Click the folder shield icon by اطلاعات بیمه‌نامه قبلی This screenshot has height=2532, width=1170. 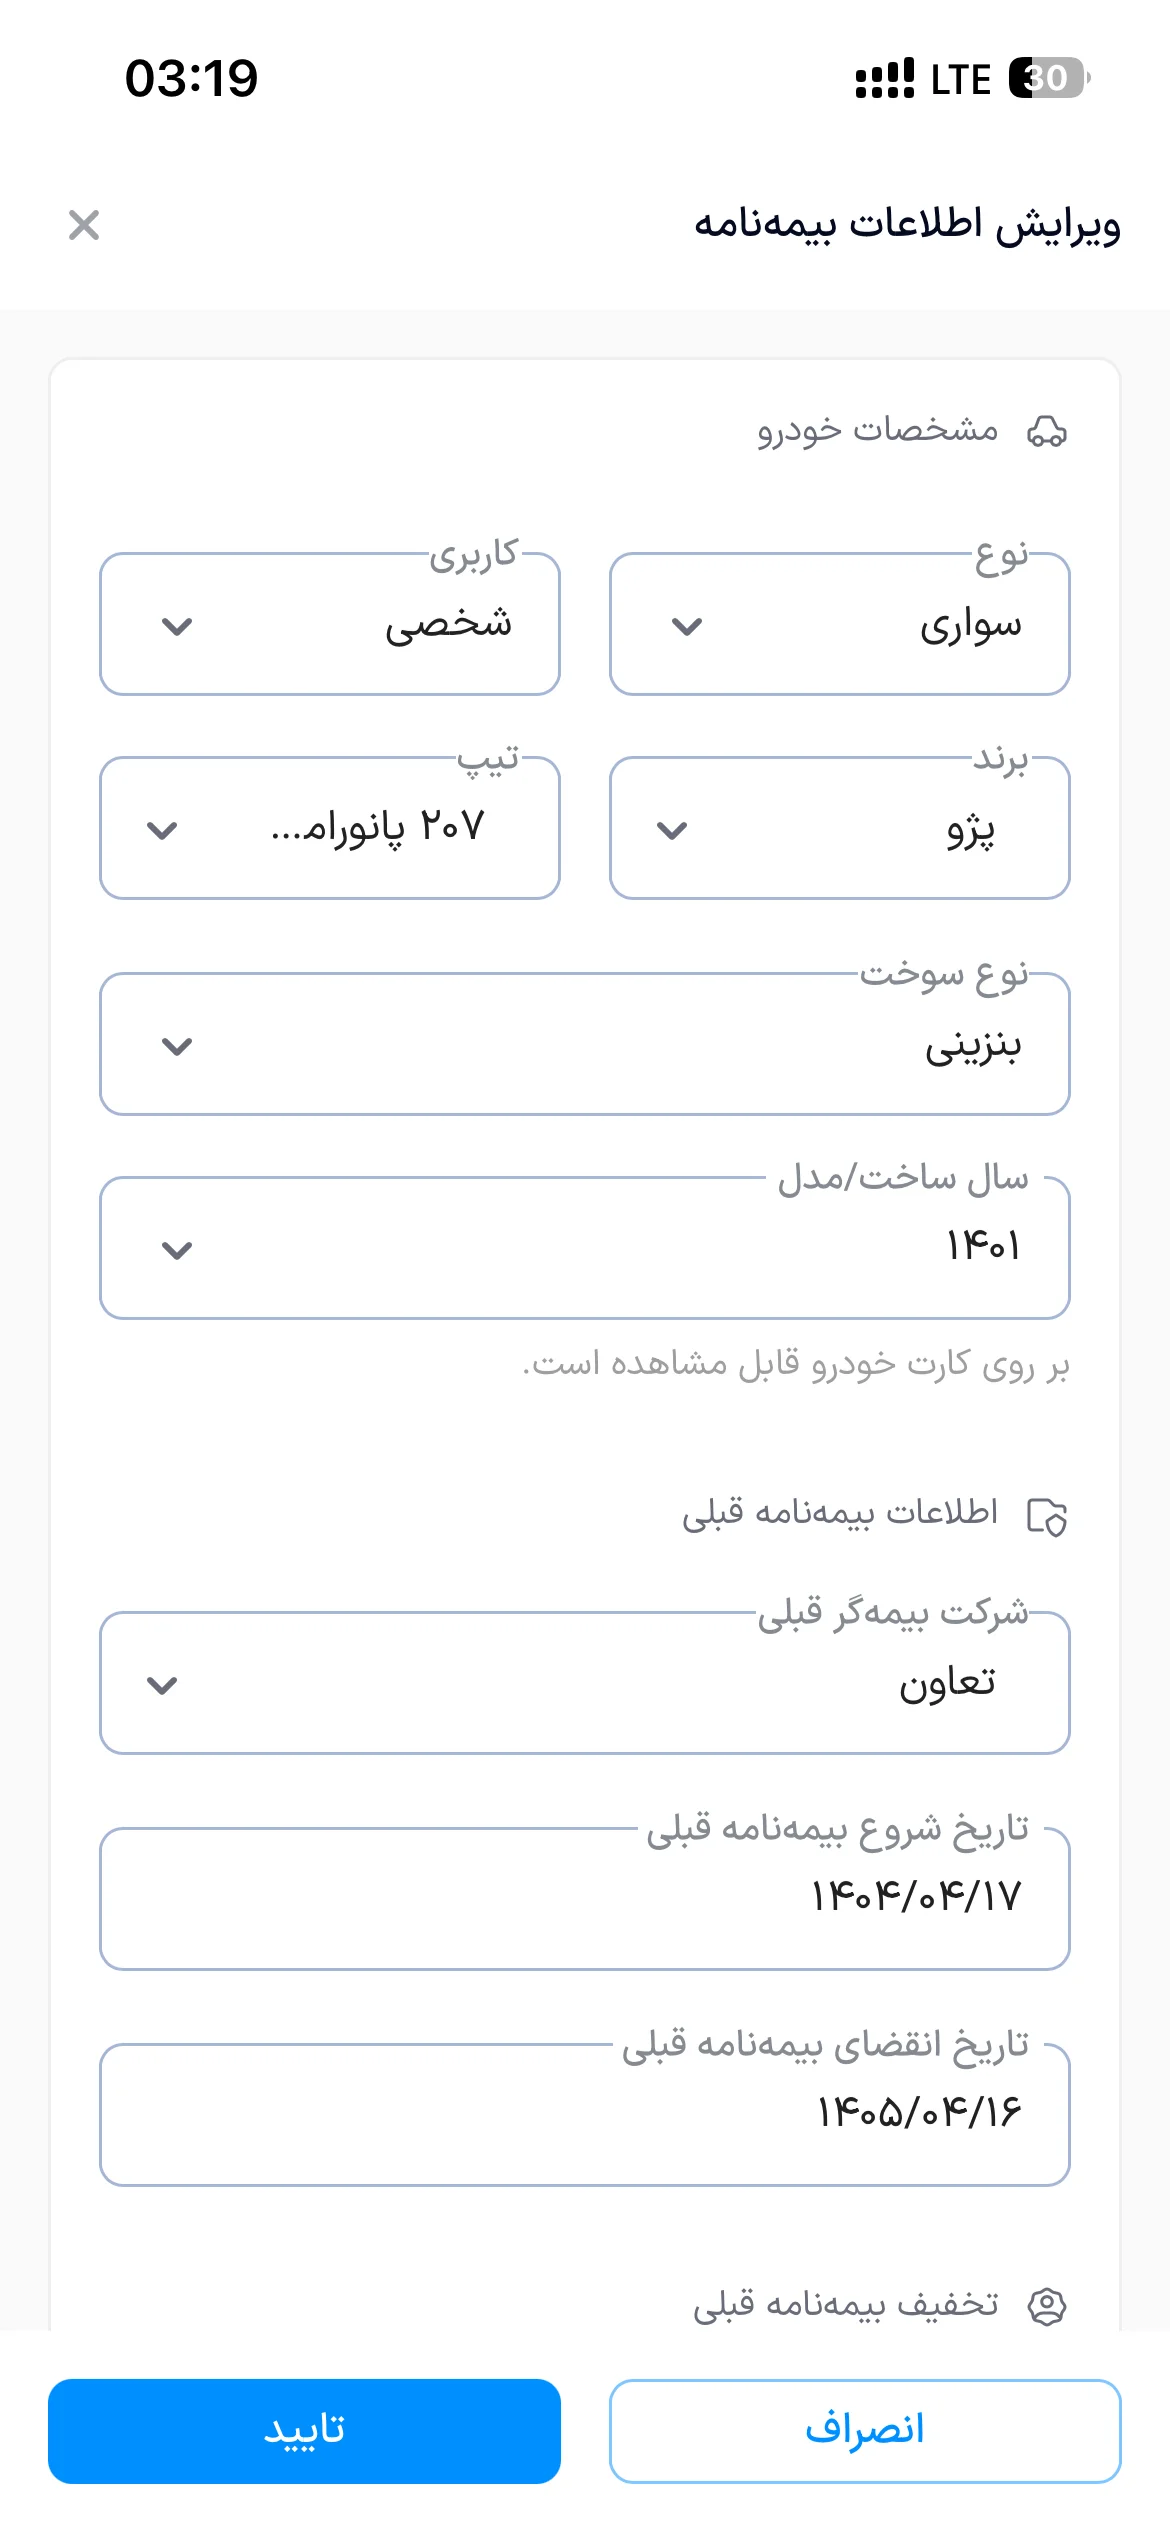pos(1047,1516)
